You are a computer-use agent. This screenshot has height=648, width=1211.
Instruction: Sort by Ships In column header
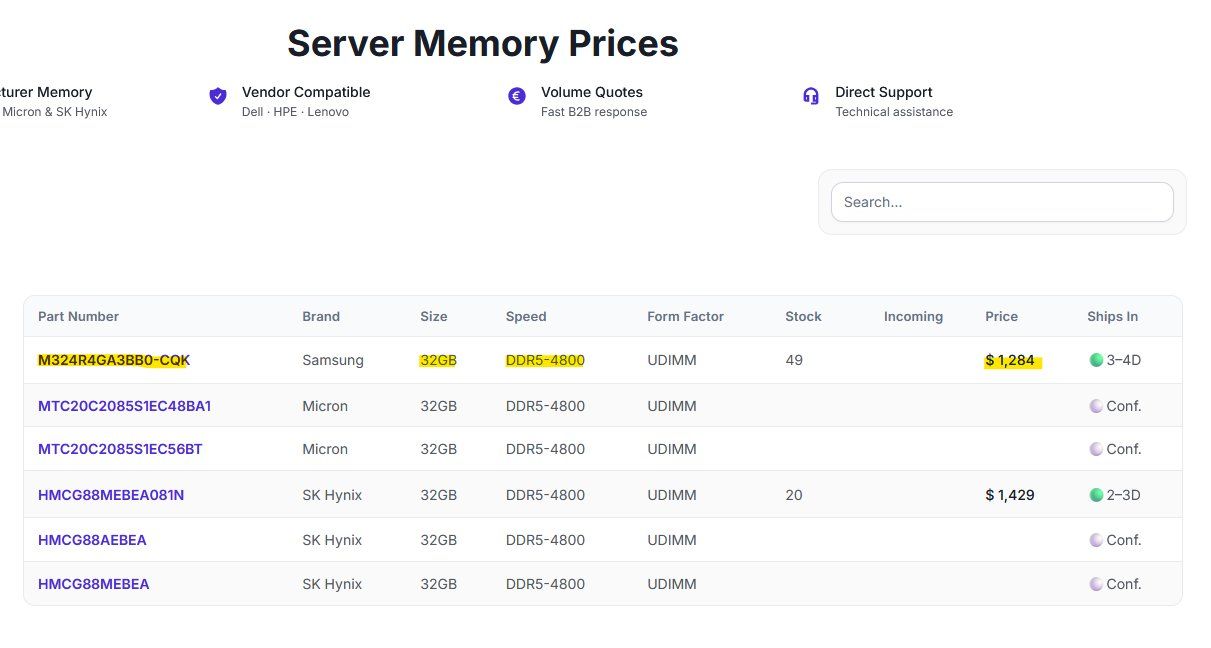pos(1113,316)
